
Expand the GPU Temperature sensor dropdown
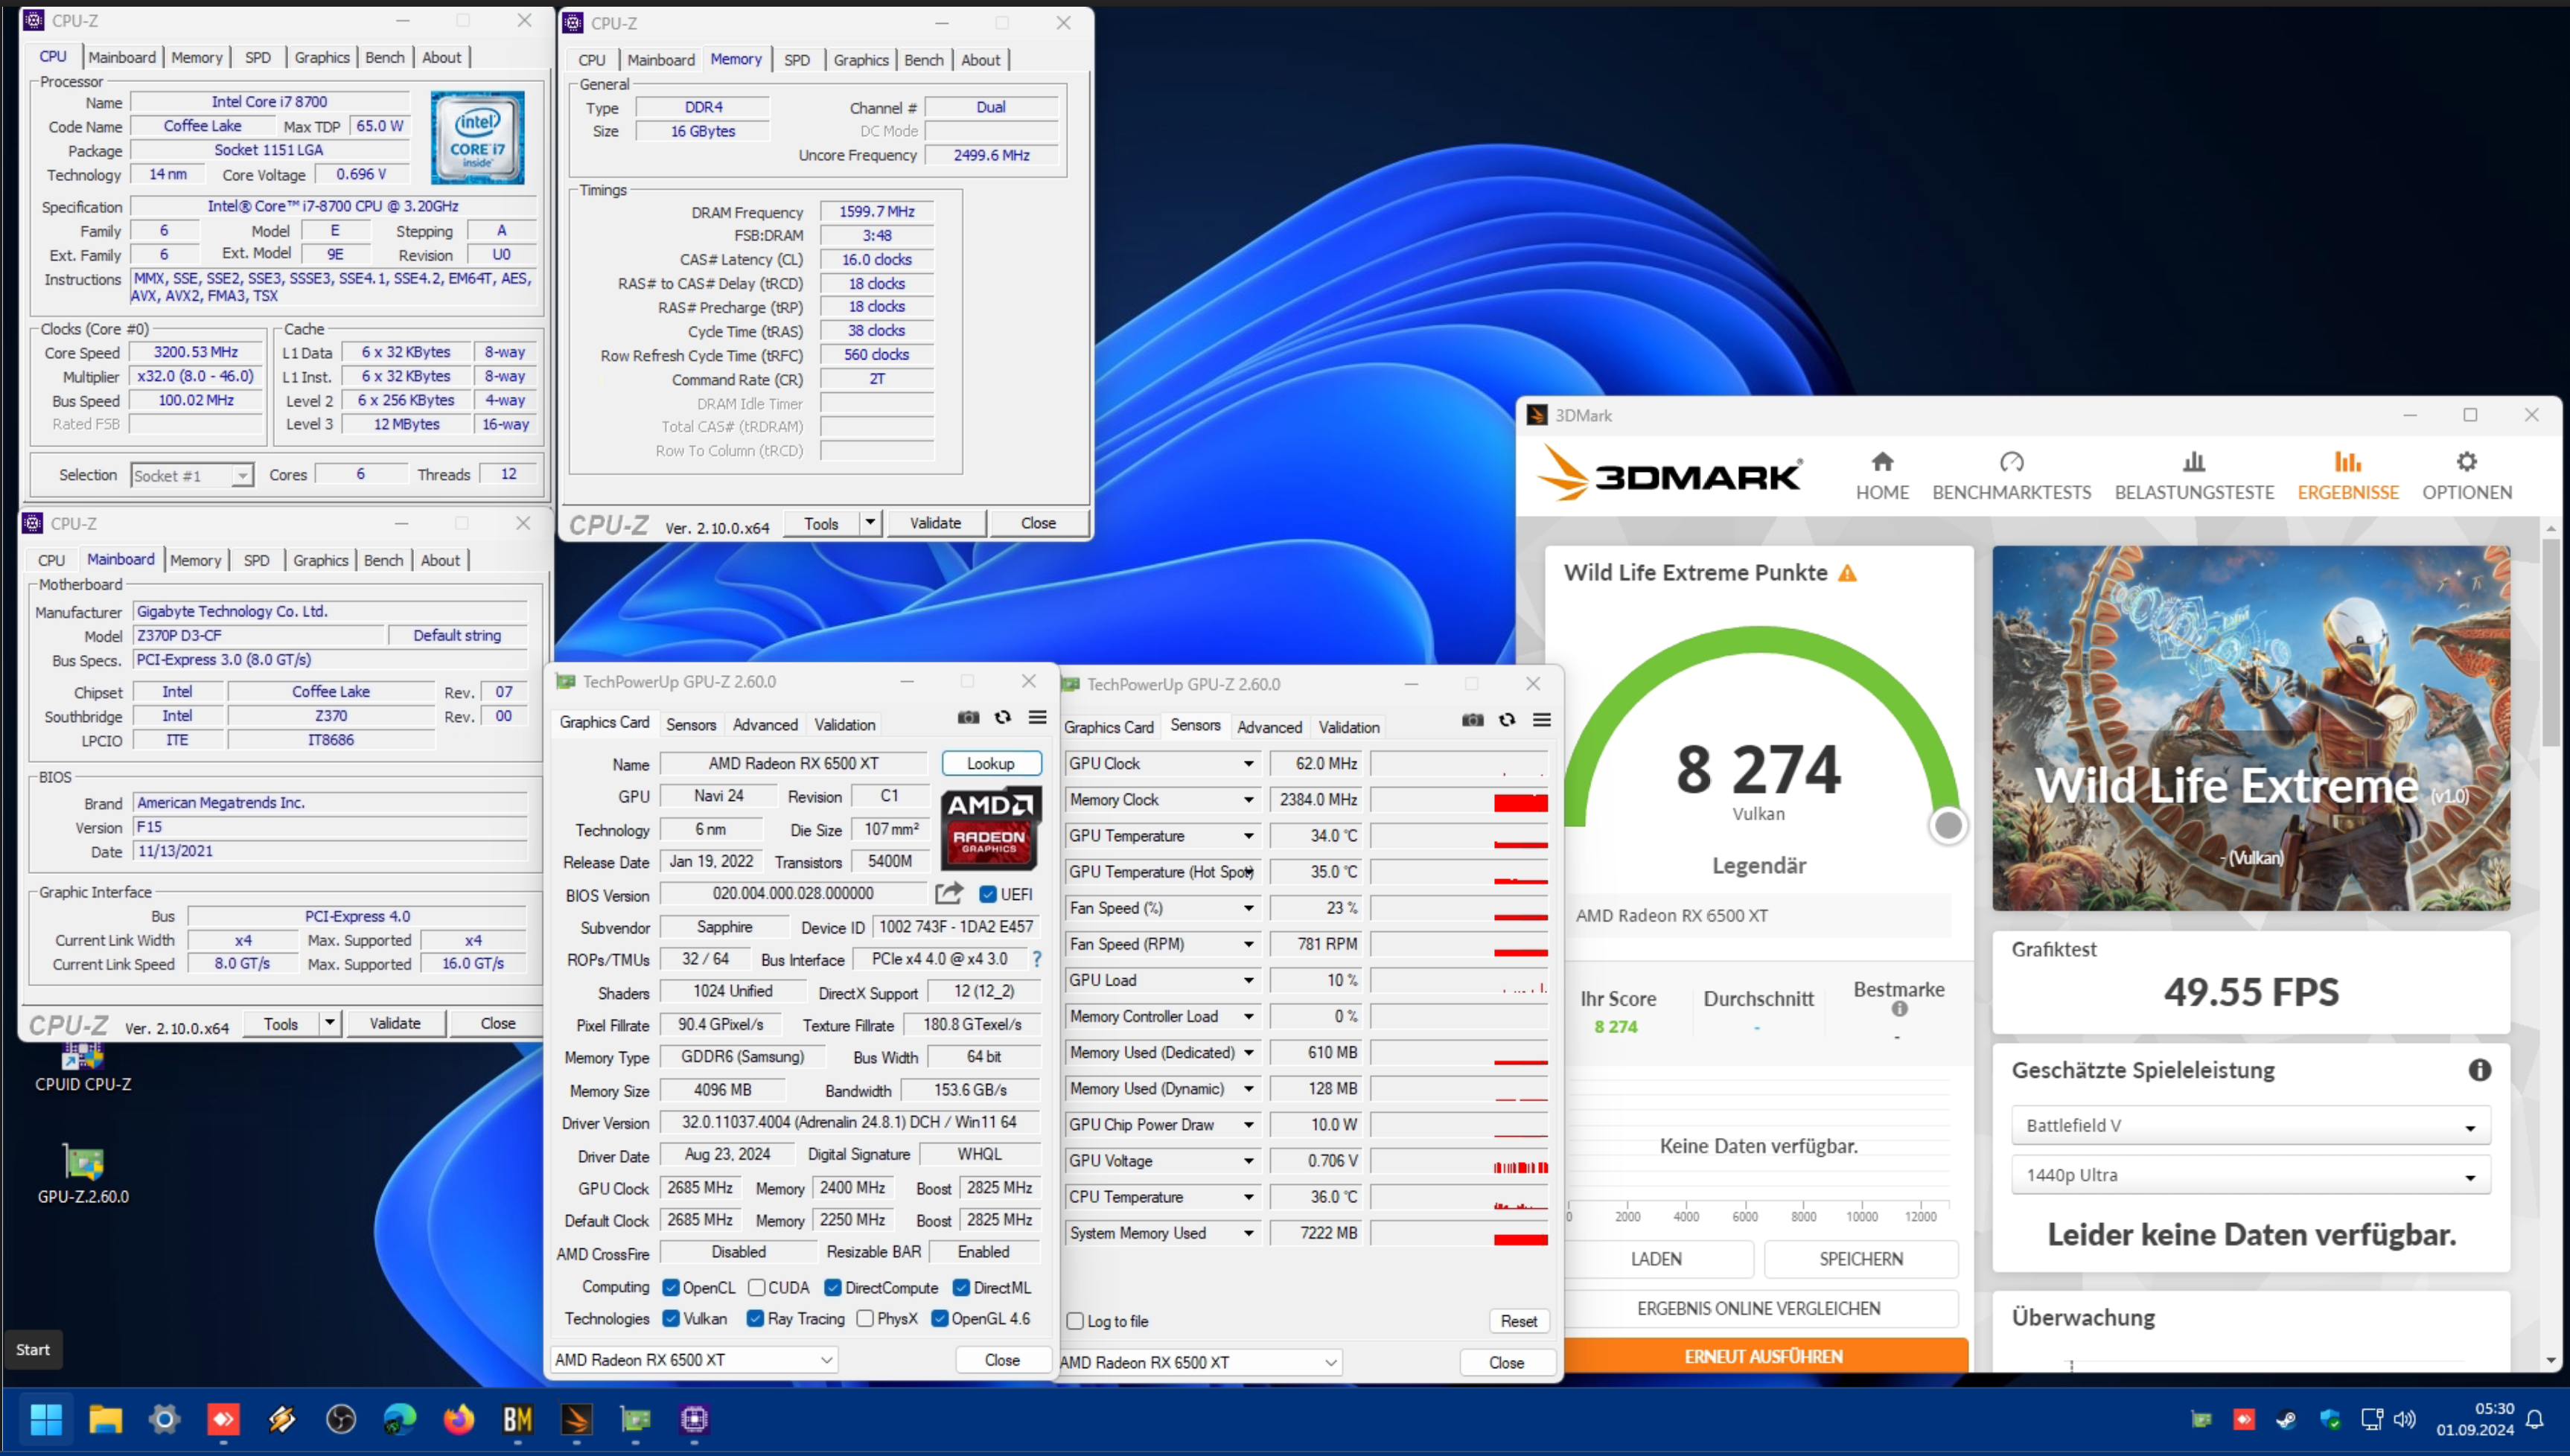click(1249, 836)
